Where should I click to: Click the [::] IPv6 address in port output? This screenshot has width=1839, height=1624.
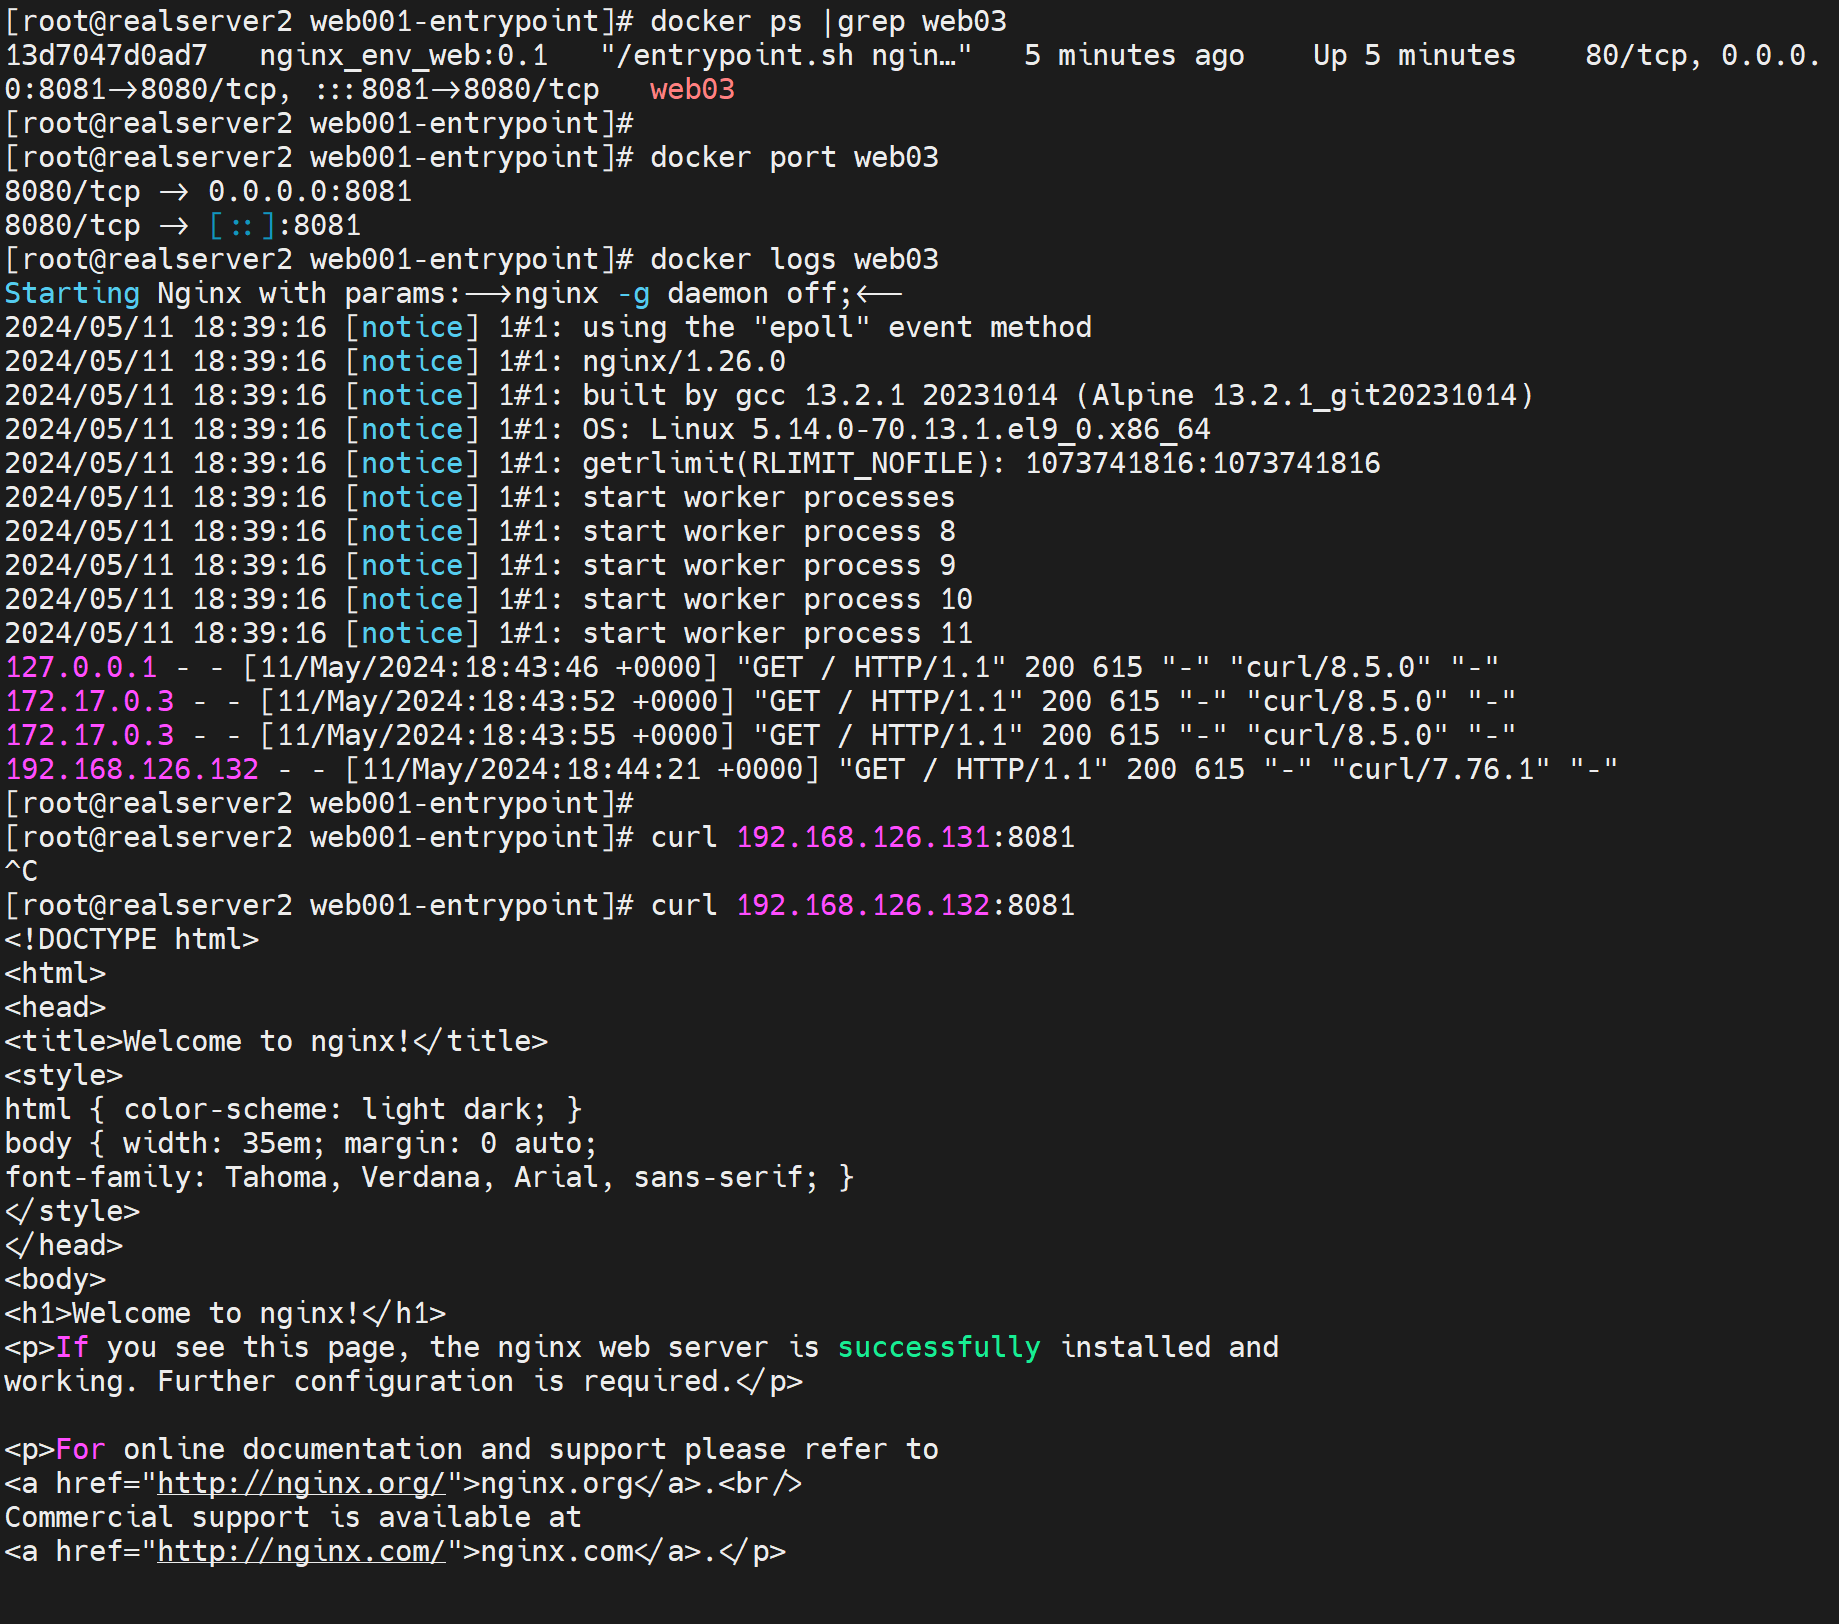(242, 225)
